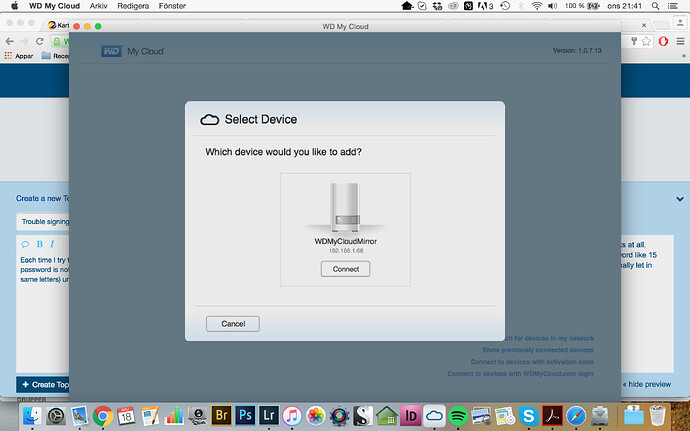The width and height of the screenshot is (690, 431).
Task: Click the key icon in Chrome's address bar
Action: (x=634, y=41)
